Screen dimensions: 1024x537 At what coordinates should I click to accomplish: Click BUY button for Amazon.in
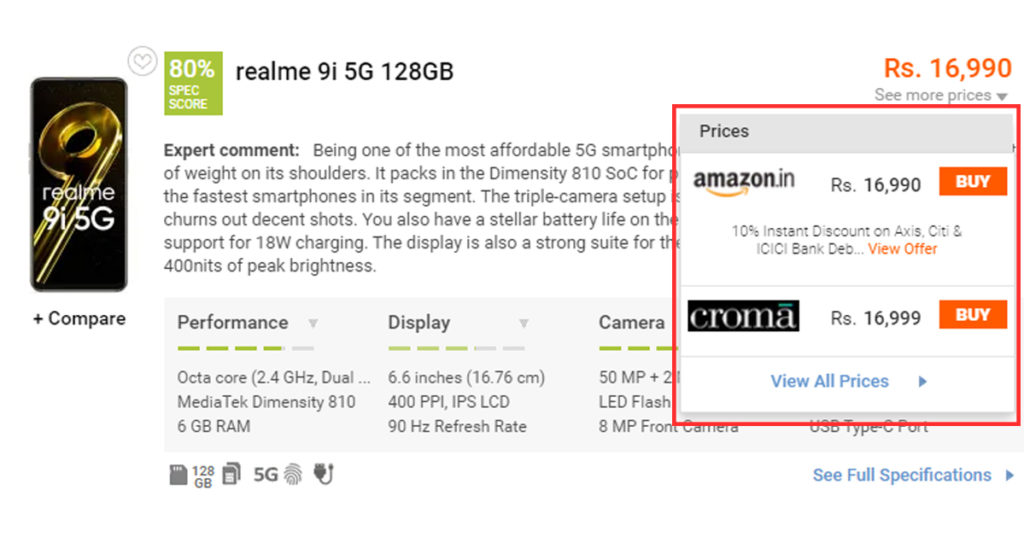(x=972, y=182)
